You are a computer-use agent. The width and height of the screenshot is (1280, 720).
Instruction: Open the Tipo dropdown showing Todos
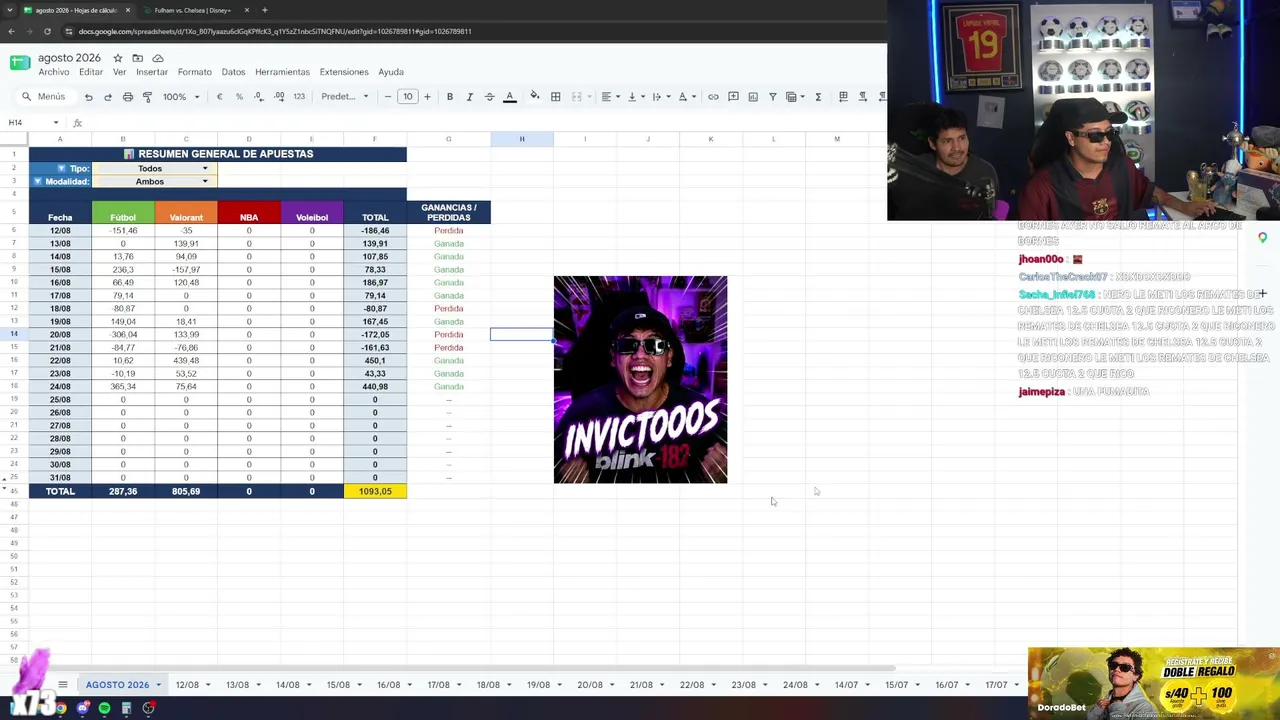(x=154, y=168)
